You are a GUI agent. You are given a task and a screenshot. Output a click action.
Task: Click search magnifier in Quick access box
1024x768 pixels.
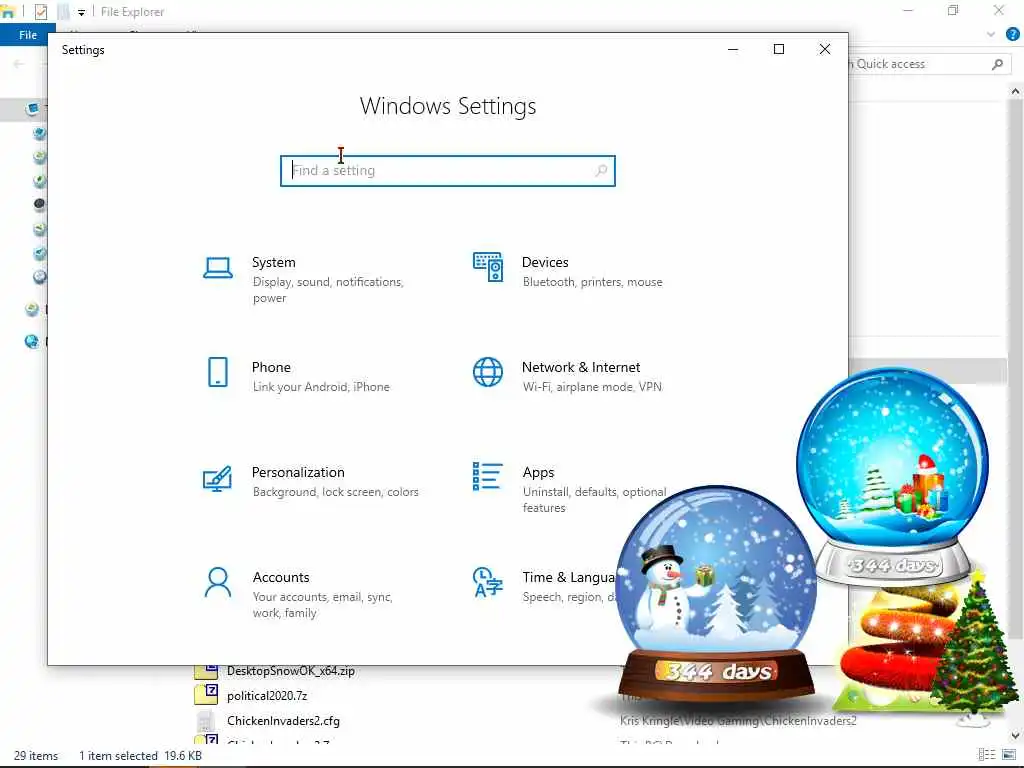click(x=997, y=64)
